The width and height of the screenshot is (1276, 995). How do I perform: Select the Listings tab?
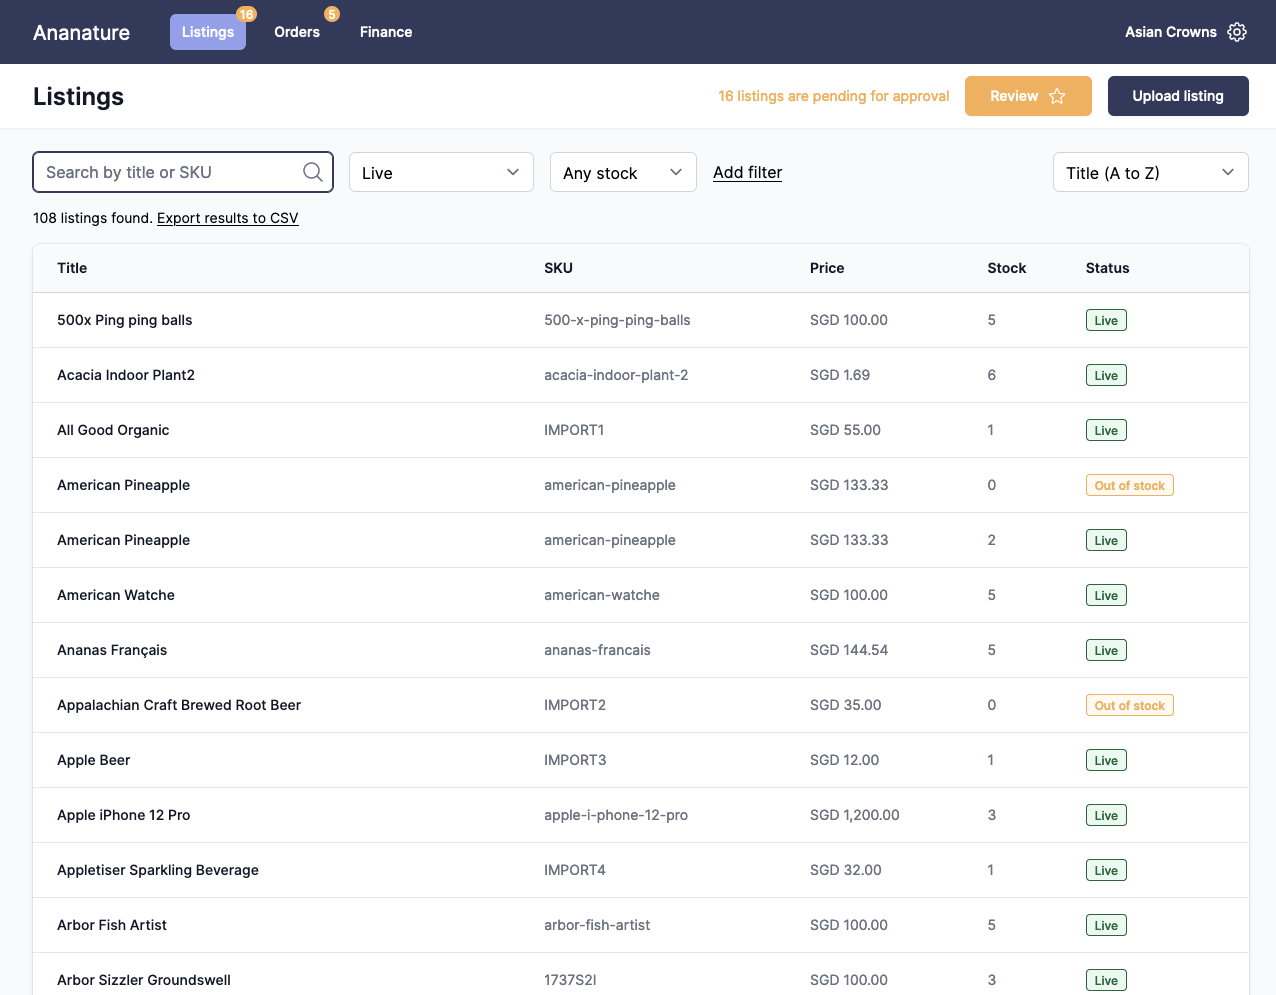(207, 32)
